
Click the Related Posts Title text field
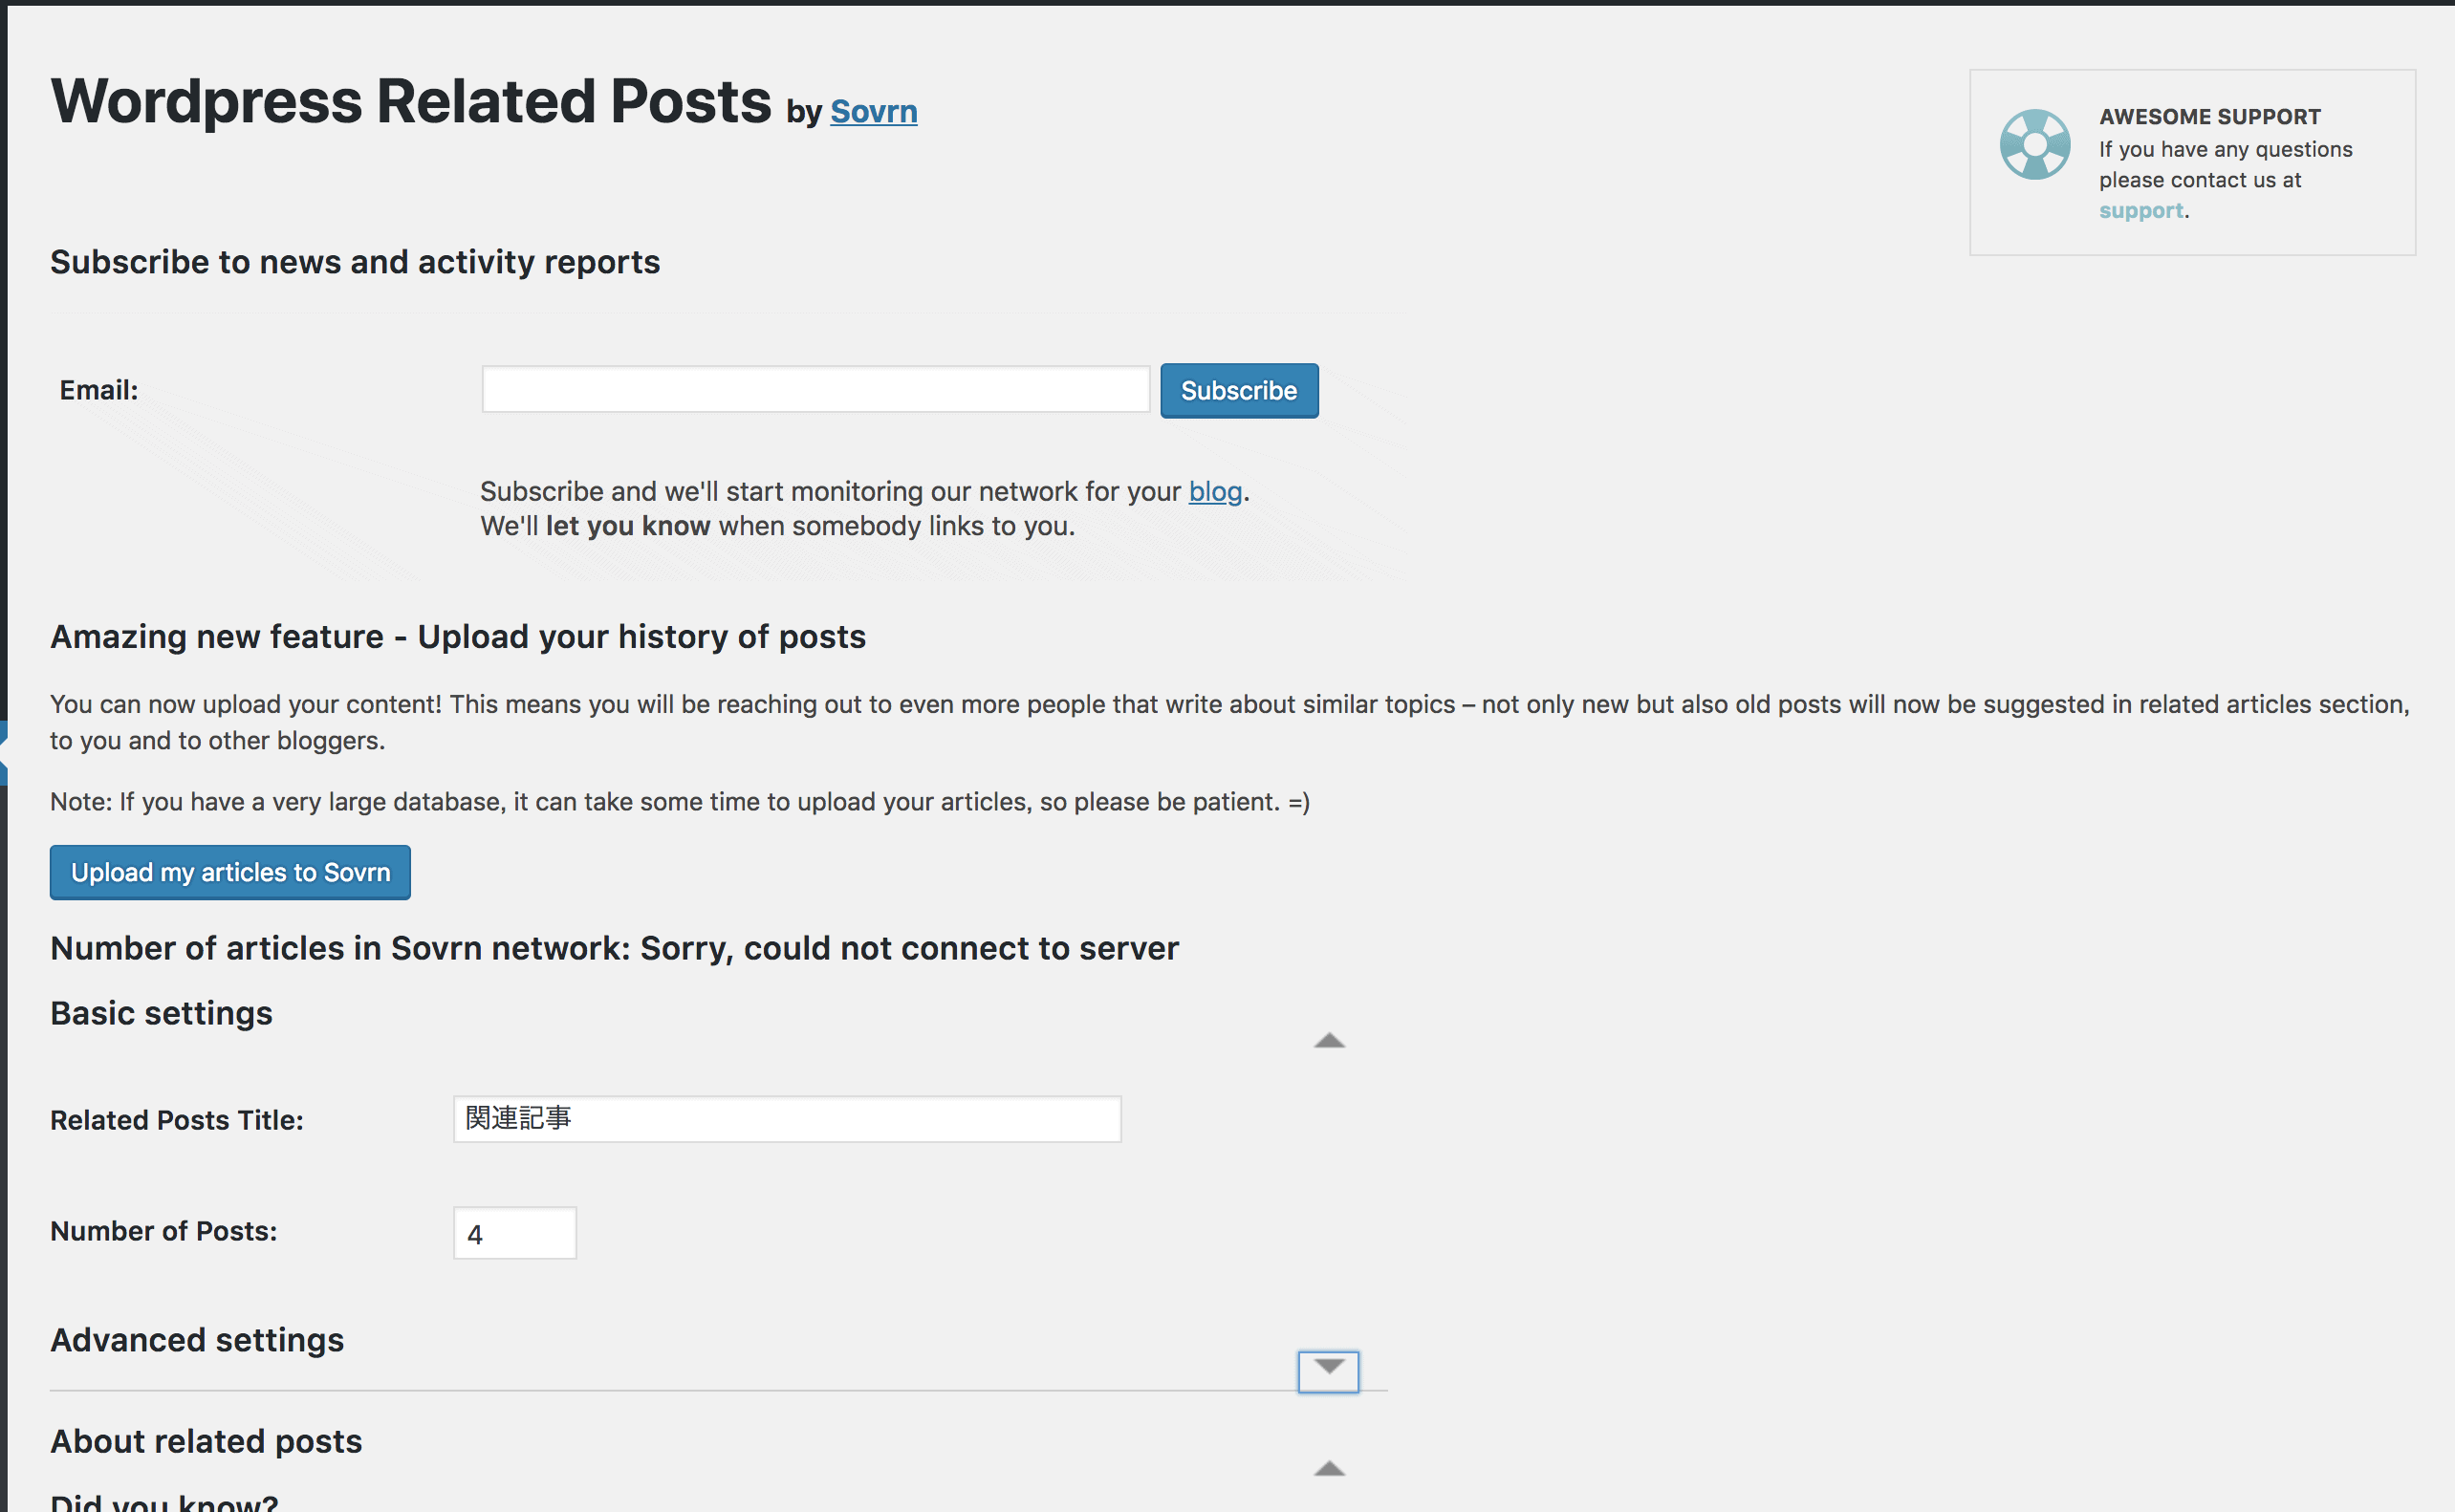[786, 1119]
